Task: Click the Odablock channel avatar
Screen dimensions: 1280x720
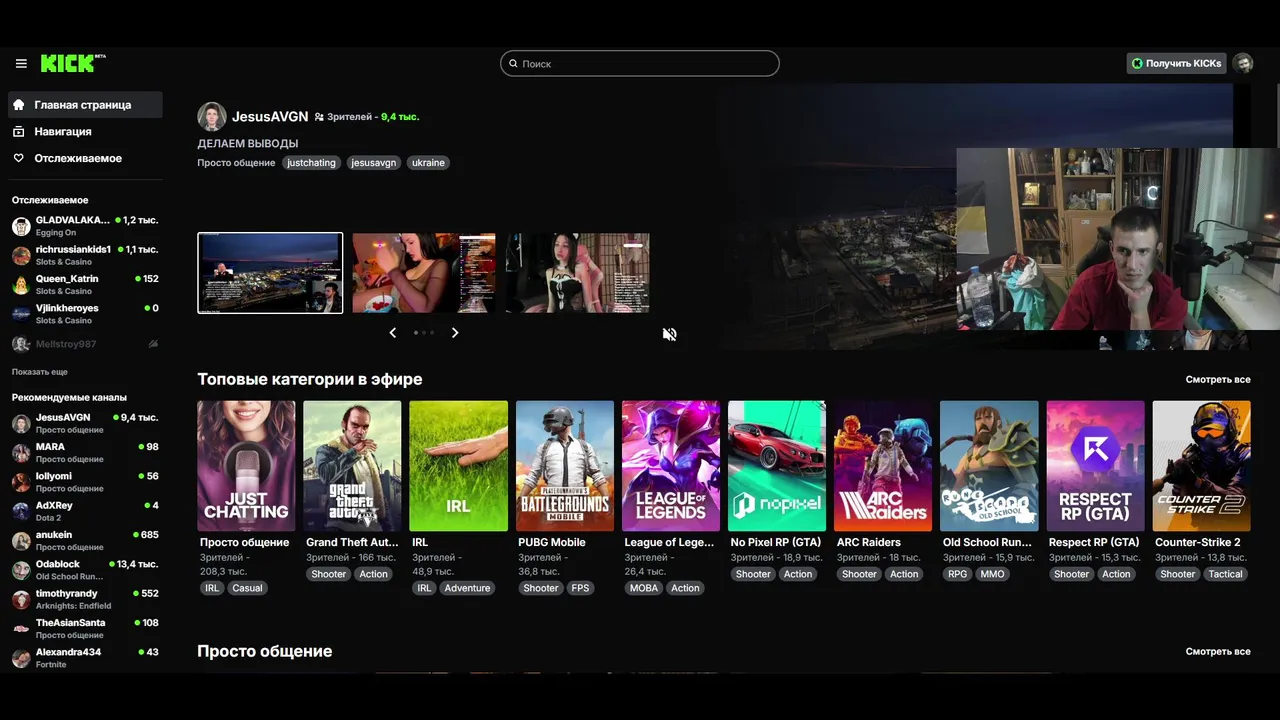Action: pyautogui.click(x=21, y=570)
